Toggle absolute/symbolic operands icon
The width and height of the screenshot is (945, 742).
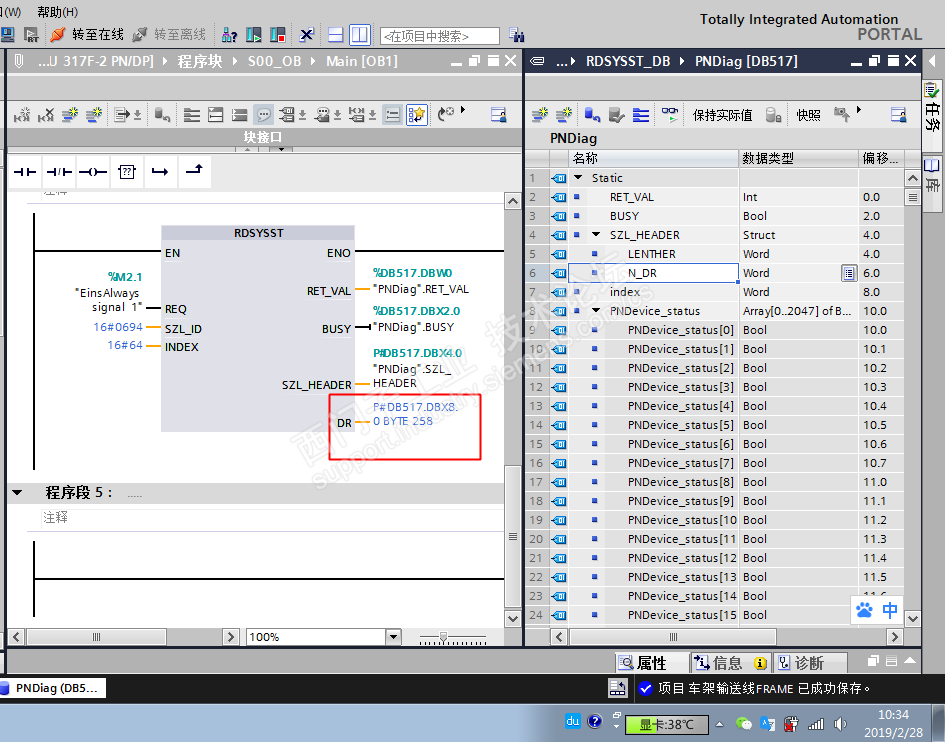[x=287, y=115]
